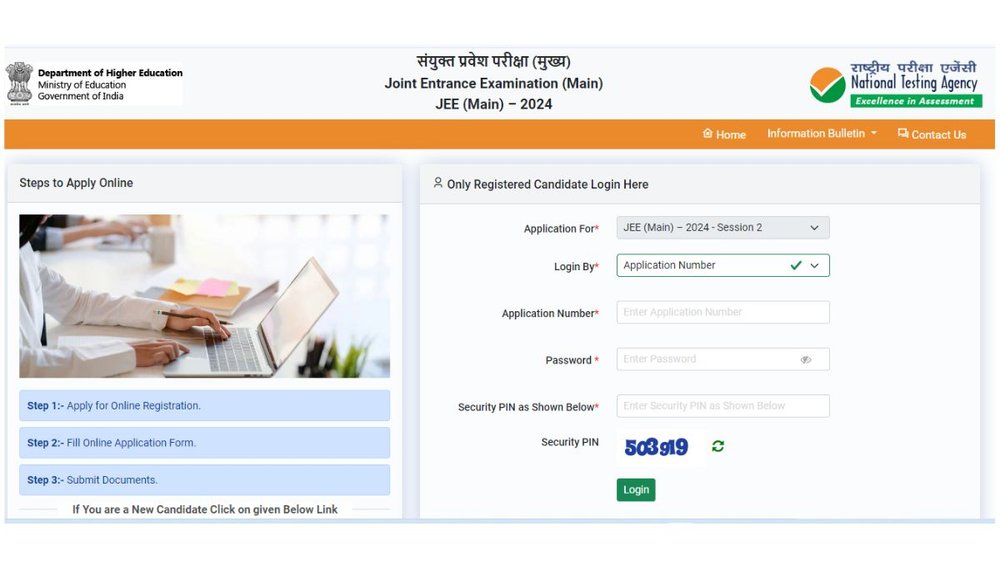Expand the Login By dropdown
This screenshot has height=563, width=1000.
click(723, 265)
